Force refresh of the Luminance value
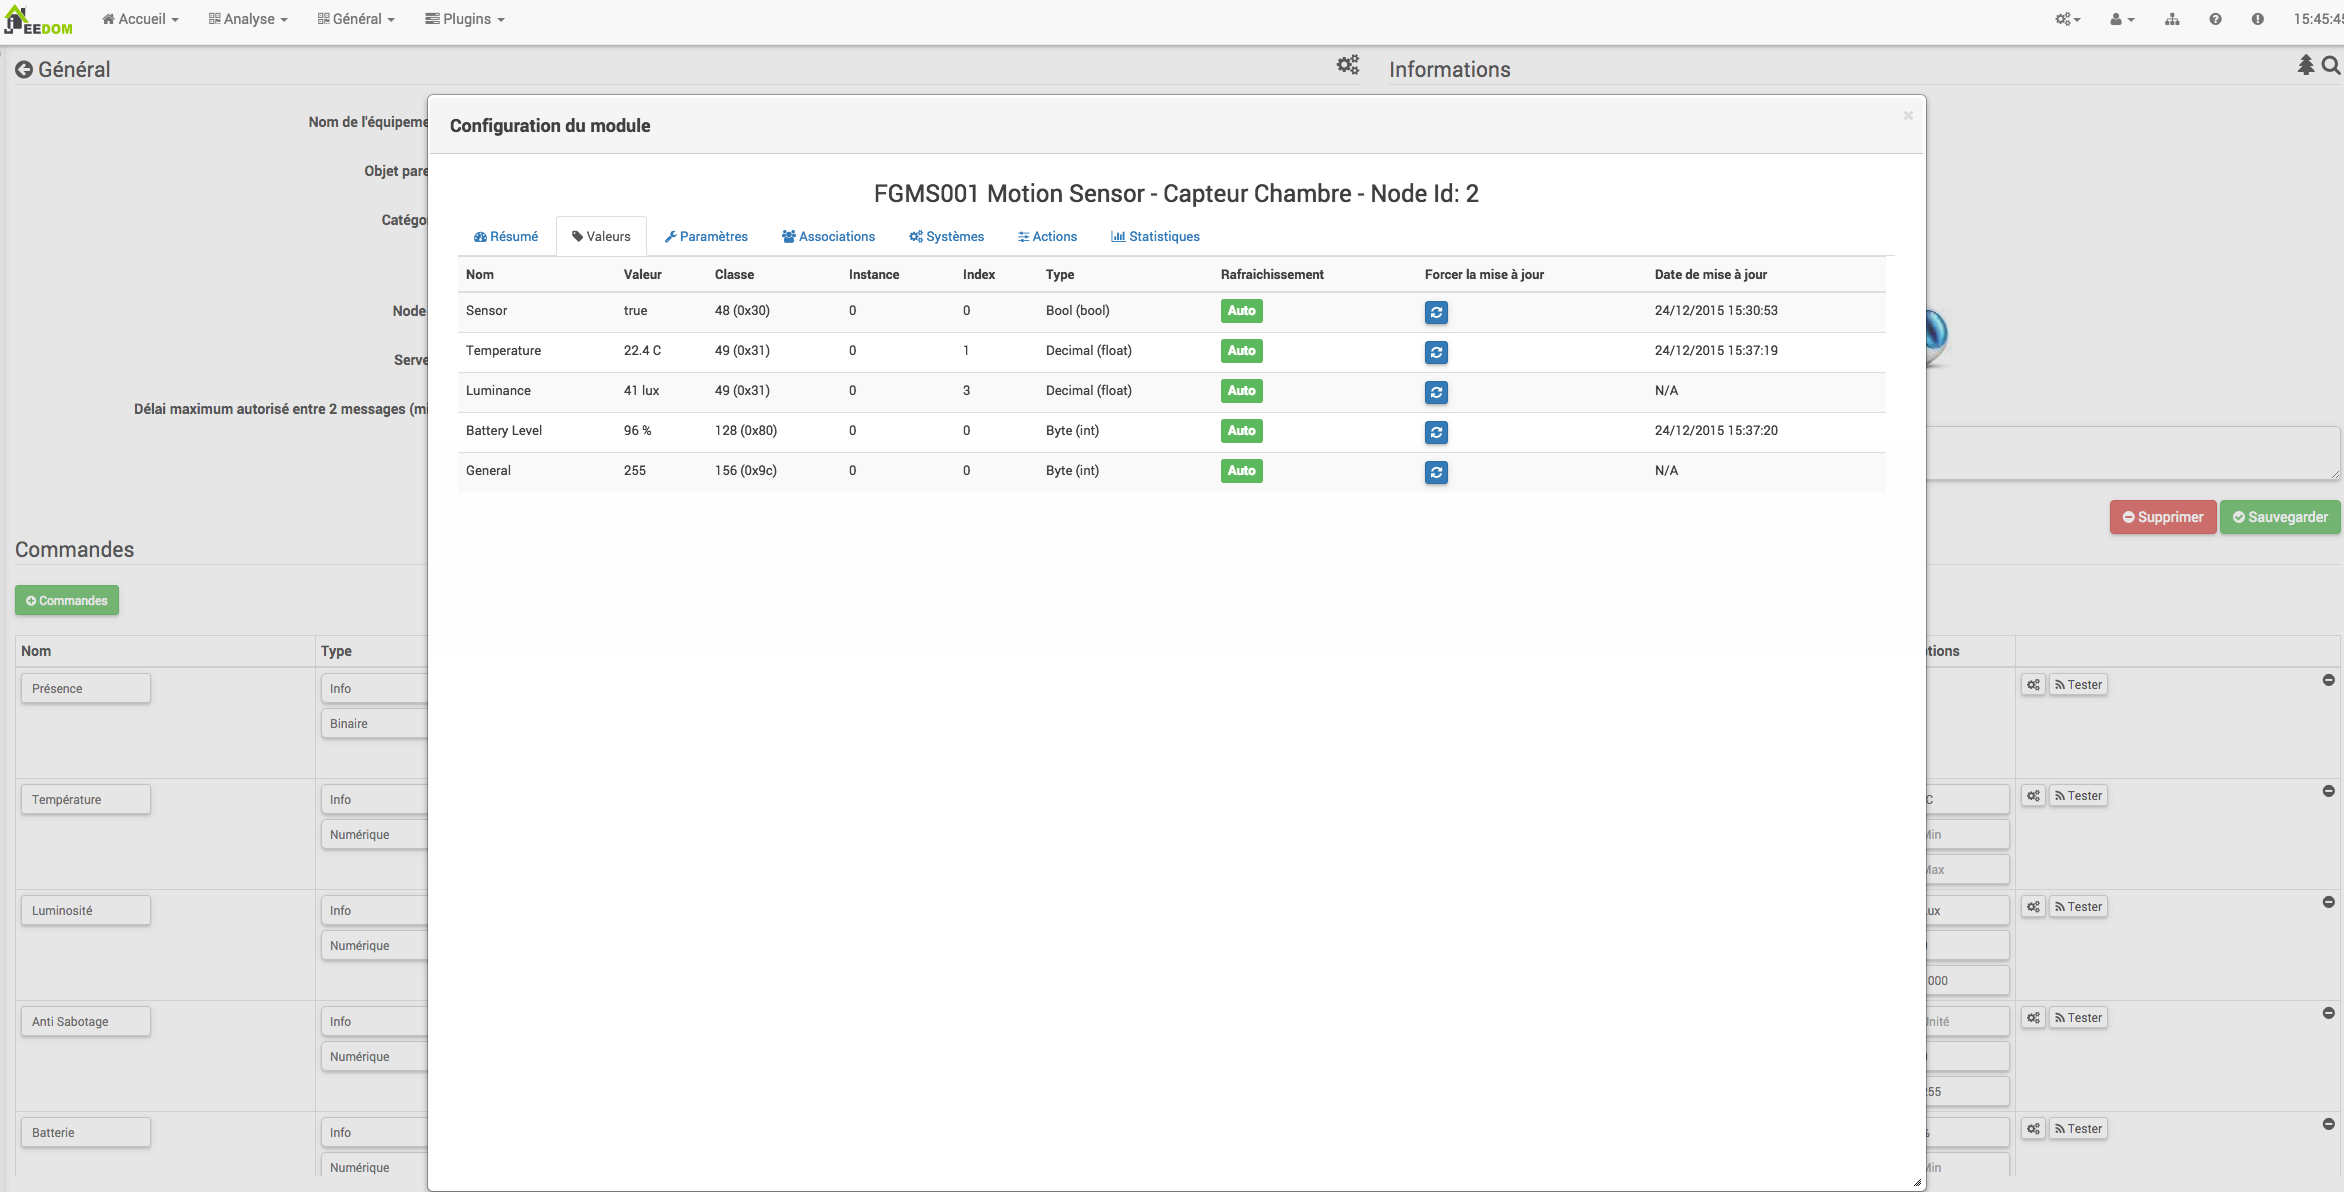Screen dimensions: 2344x1192 point(1436,392)
